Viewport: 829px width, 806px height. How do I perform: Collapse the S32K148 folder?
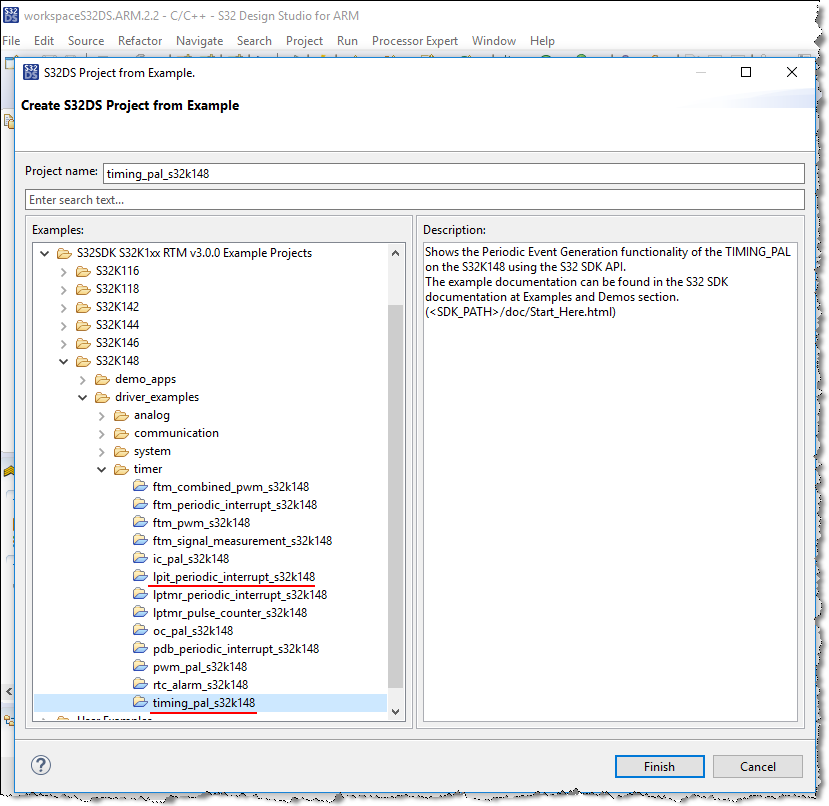pyautogui.click(x=64, y=361)
